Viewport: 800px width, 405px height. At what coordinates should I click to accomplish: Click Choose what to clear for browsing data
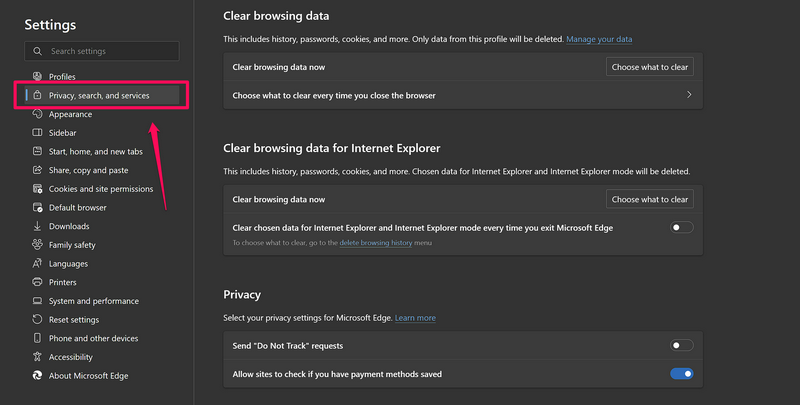650,67
